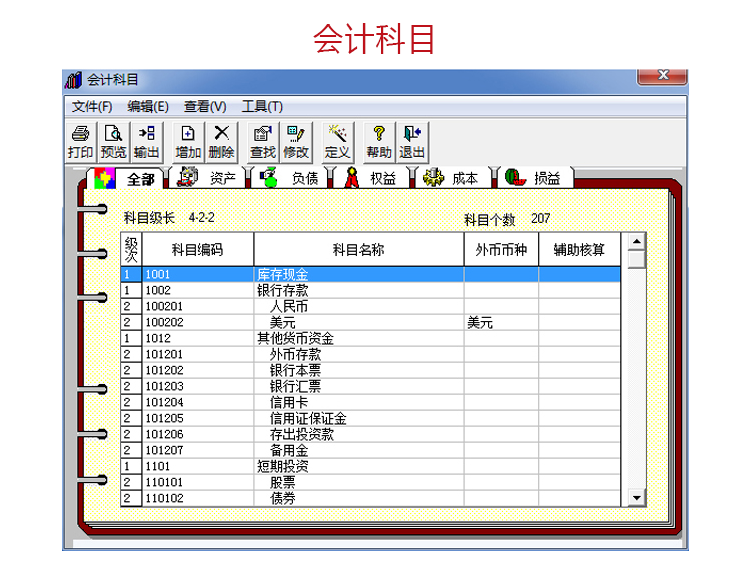
Task: Select the 备用金 row
Action: 371,450
